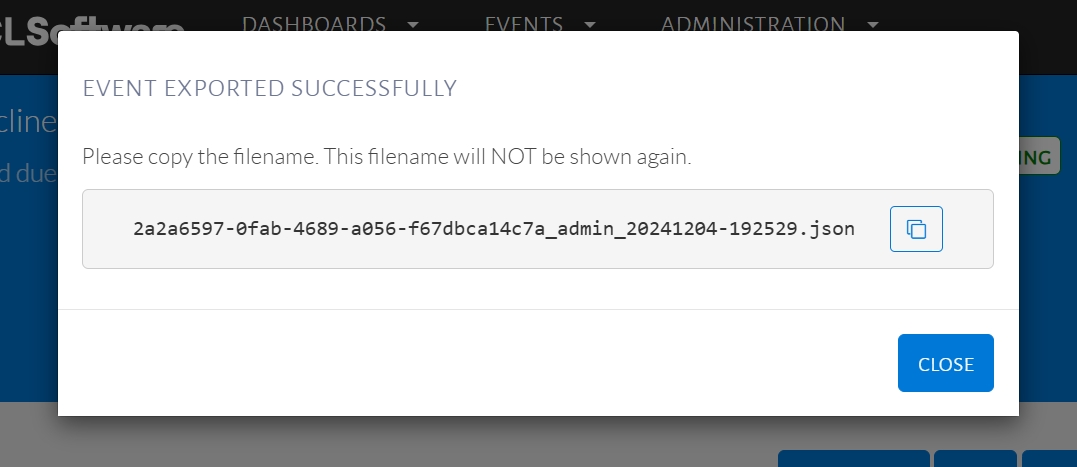Click the dimmed event title behind the dialog
The width and height of the screenshot is (1077, 467).
(x=28, y=121)
